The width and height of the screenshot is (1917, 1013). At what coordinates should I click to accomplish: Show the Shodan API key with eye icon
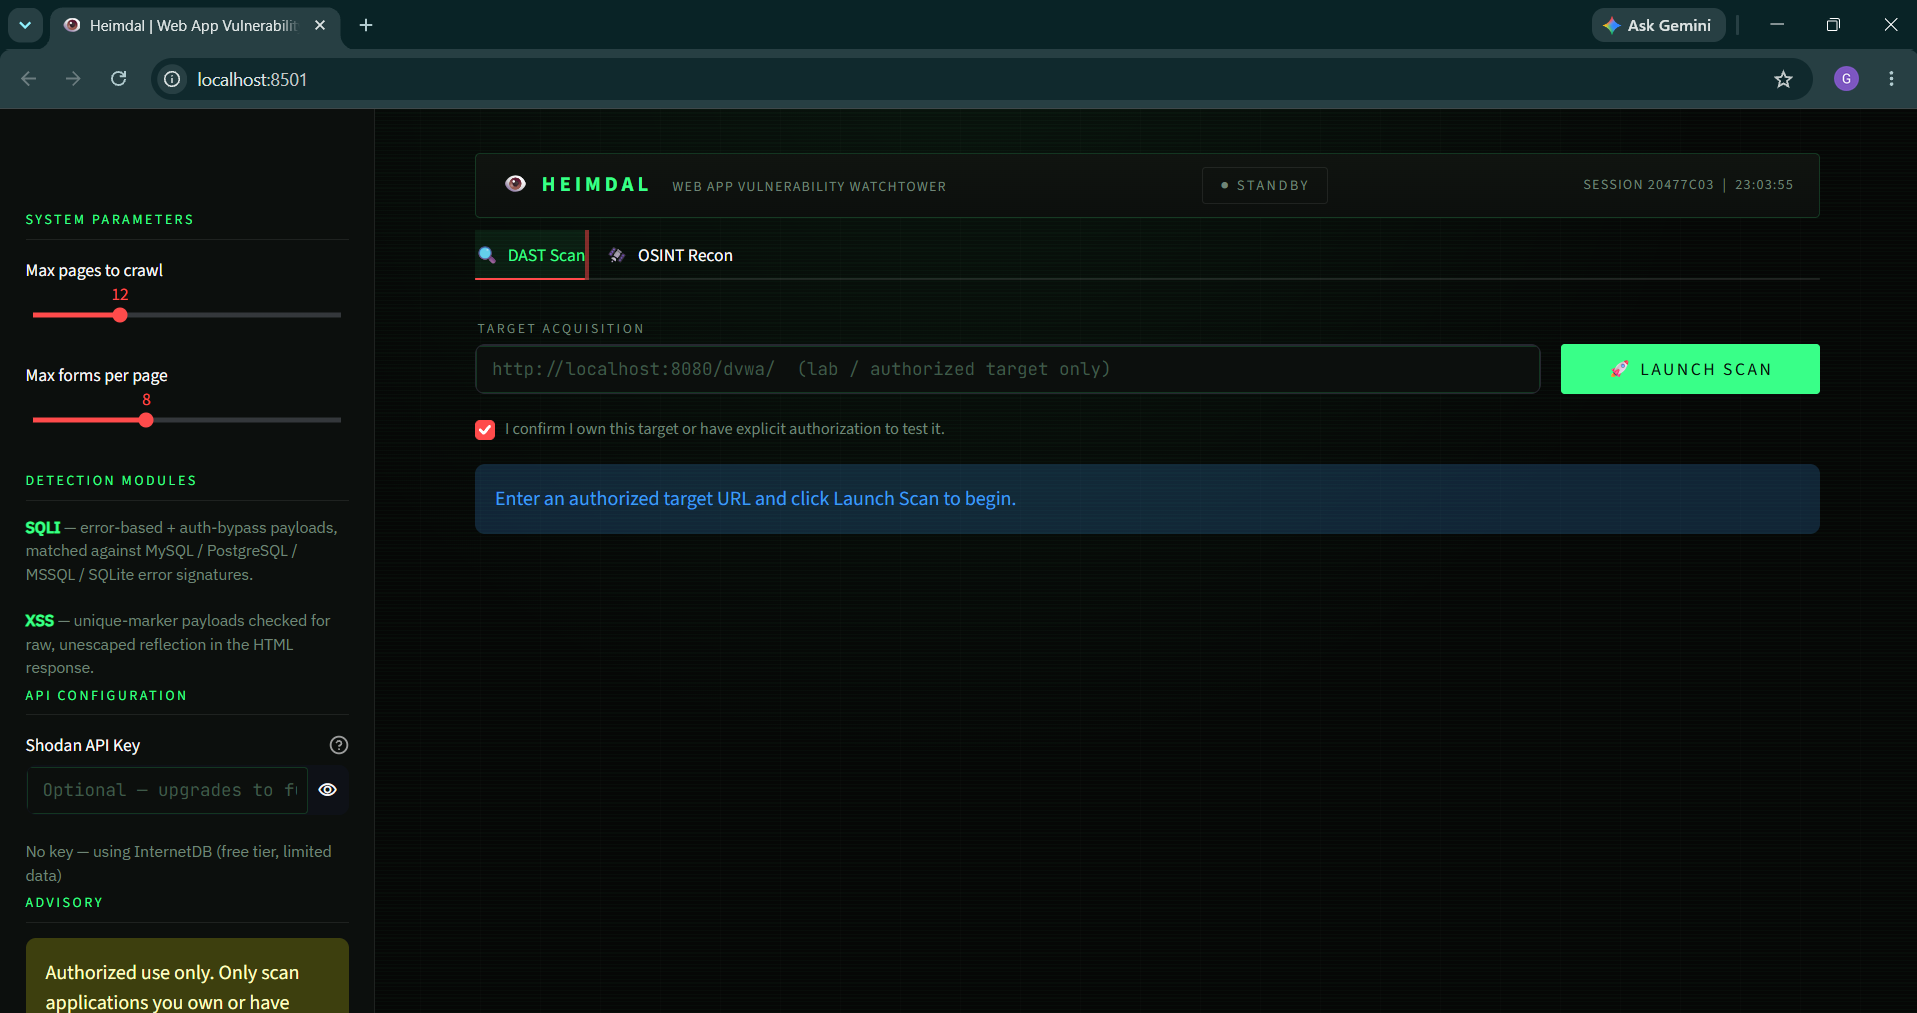coord(328,790)
